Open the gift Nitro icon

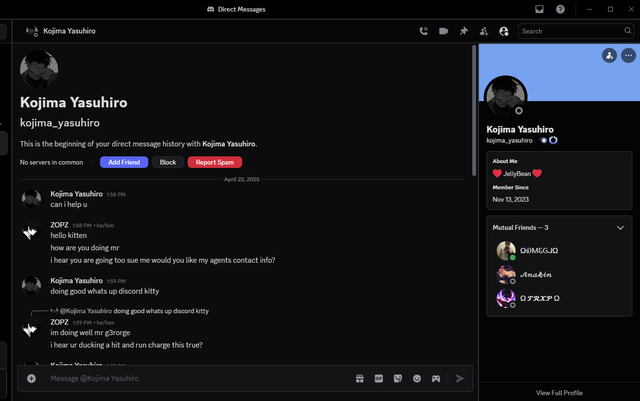360,379
